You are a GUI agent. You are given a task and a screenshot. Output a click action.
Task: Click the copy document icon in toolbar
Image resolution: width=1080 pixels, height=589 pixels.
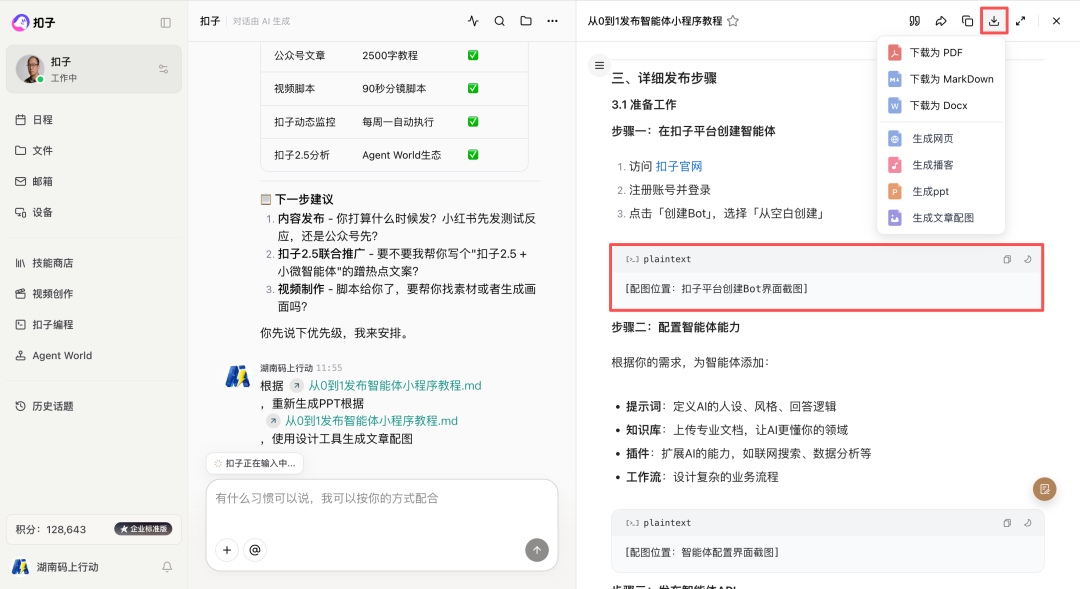click(967, 21)
